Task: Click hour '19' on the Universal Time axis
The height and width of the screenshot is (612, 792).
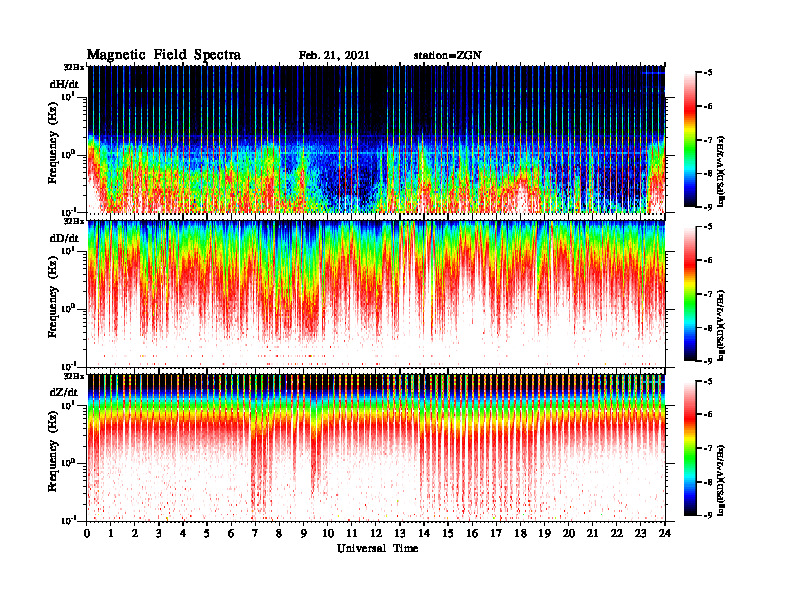Action: tap(544, 534)
